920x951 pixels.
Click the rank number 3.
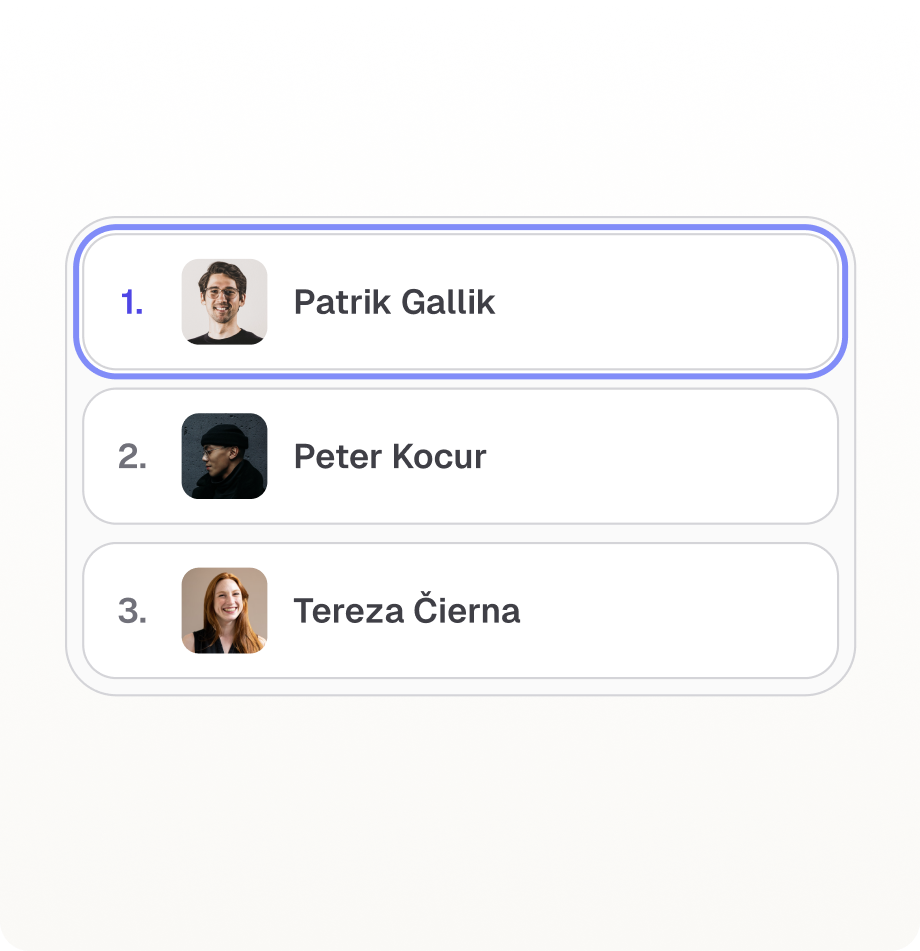tap(132, 611)
